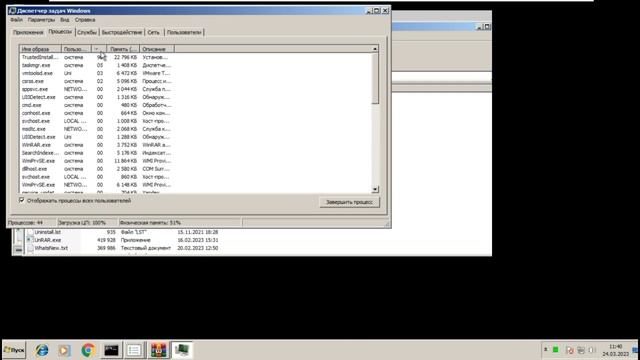Launch Internet Explorer from the taskbar

[x=42, y=350]
